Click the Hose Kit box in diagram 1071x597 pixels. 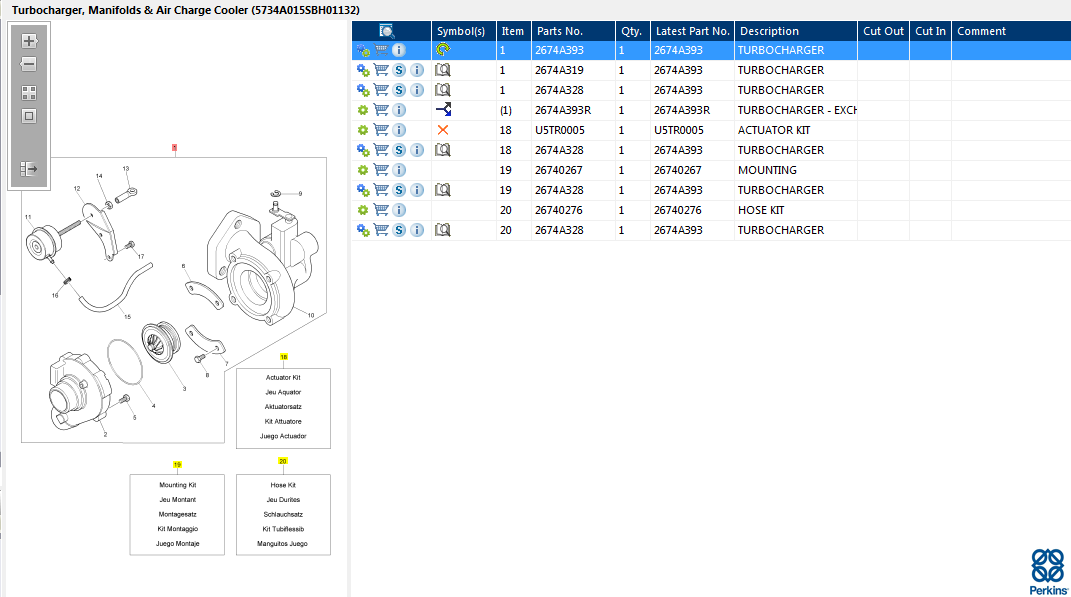click(x=283, y=514)
